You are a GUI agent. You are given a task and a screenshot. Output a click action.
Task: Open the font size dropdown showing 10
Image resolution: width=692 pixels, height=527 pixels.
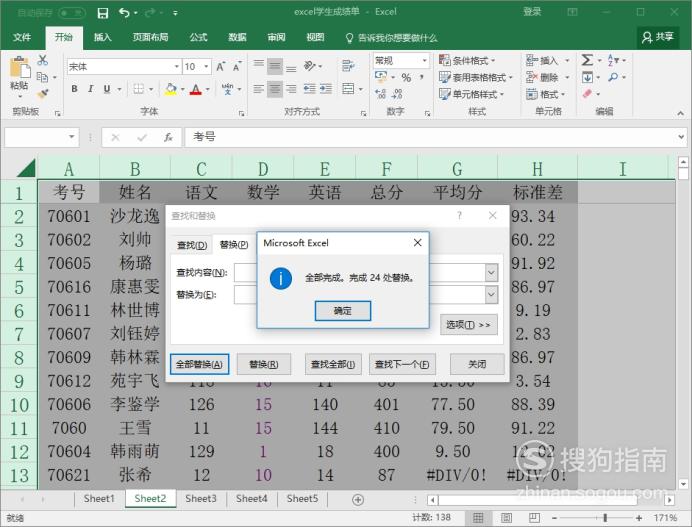click(x=206, y=67)
